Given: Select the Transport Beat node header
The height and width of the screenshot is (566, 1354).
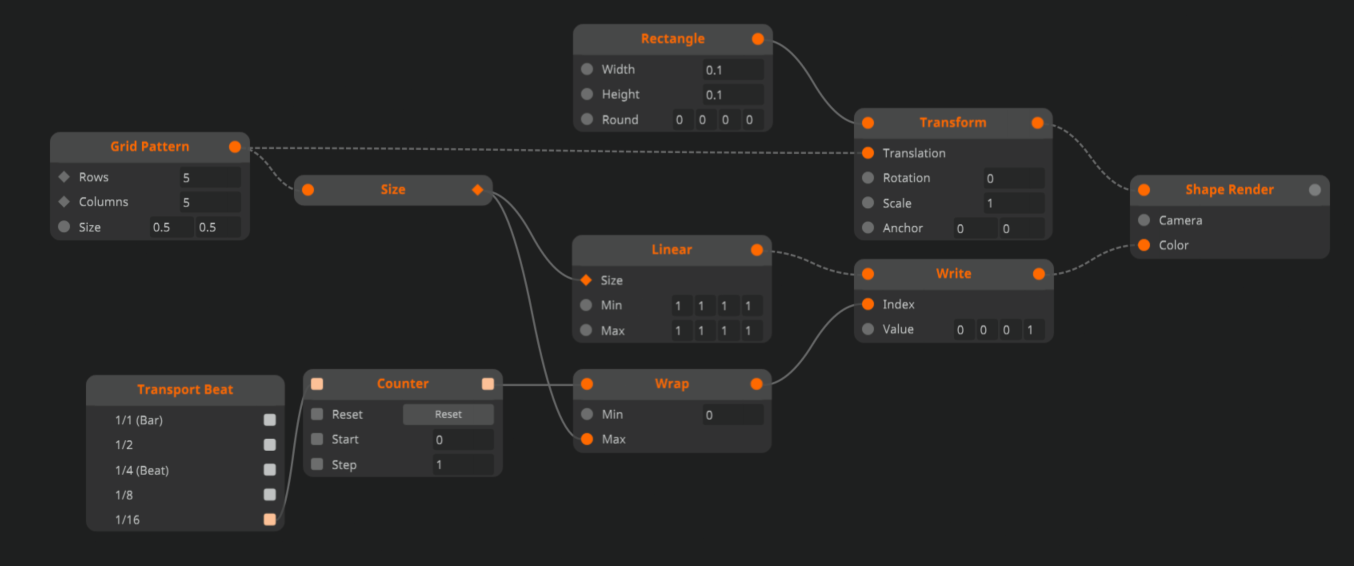Looking at the screenshot, I should point(184,390).
